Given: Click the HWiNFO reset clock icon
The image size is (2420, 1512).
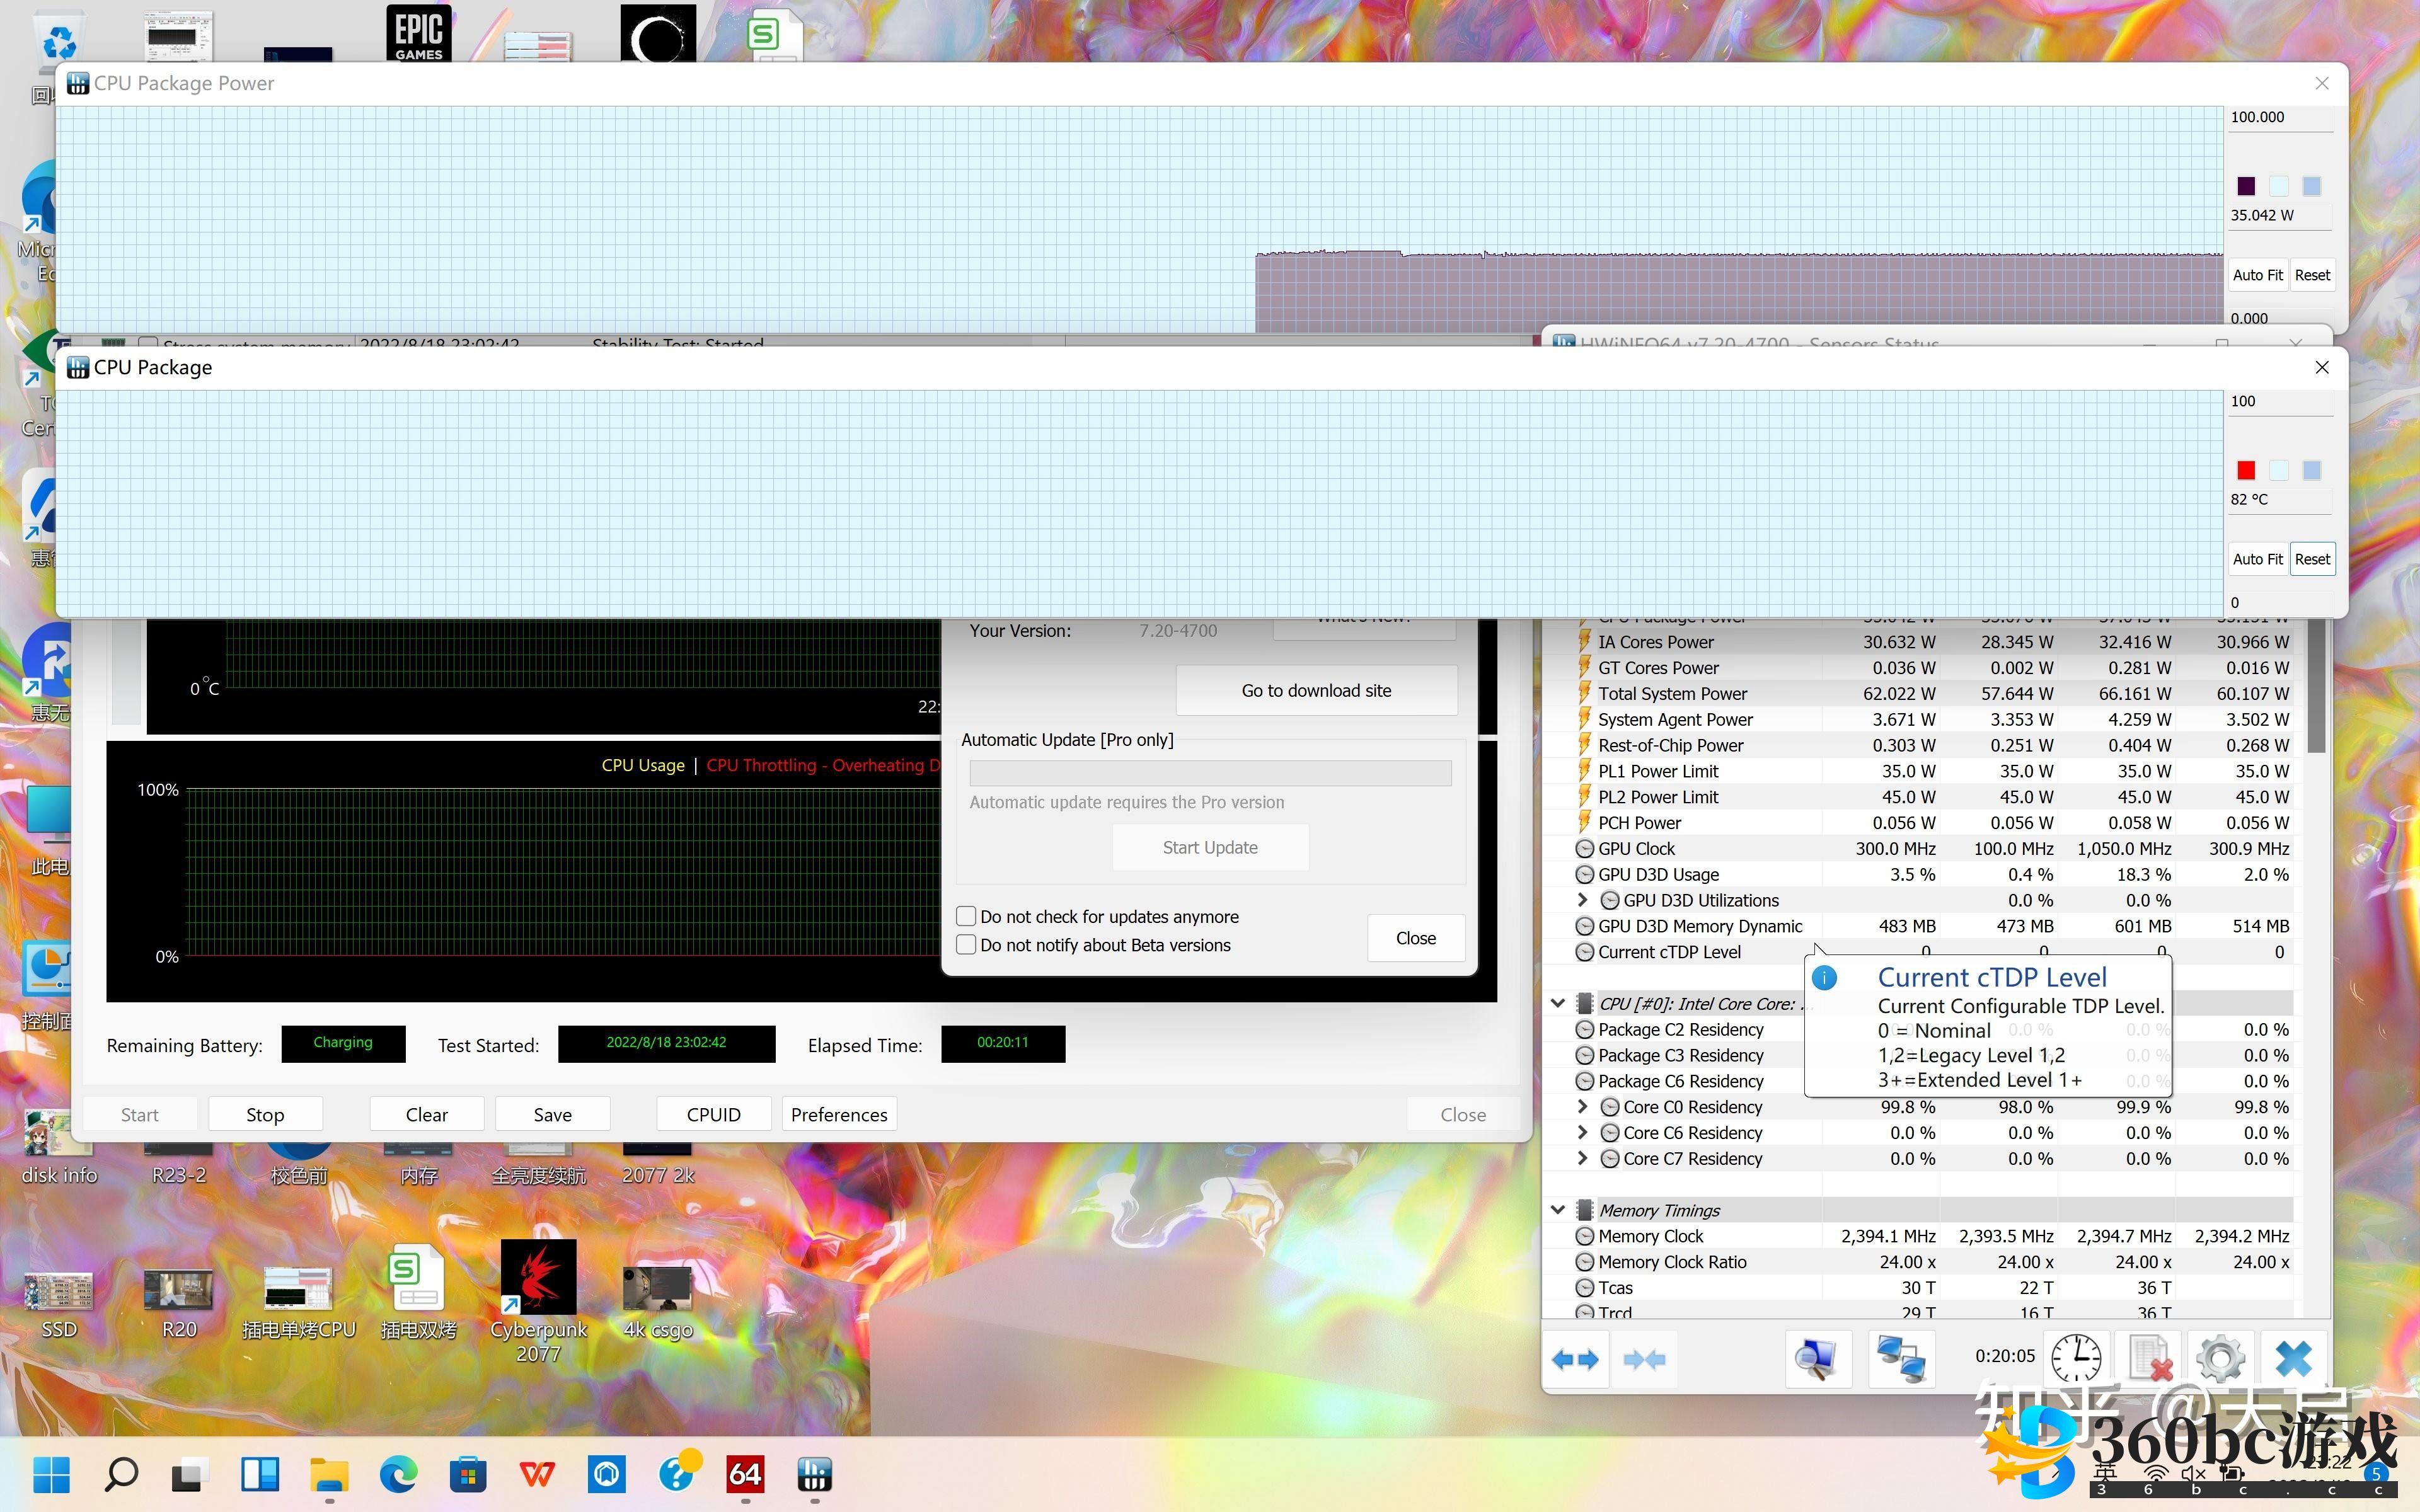Looking at the screenshot, I should (2076, 1359).
